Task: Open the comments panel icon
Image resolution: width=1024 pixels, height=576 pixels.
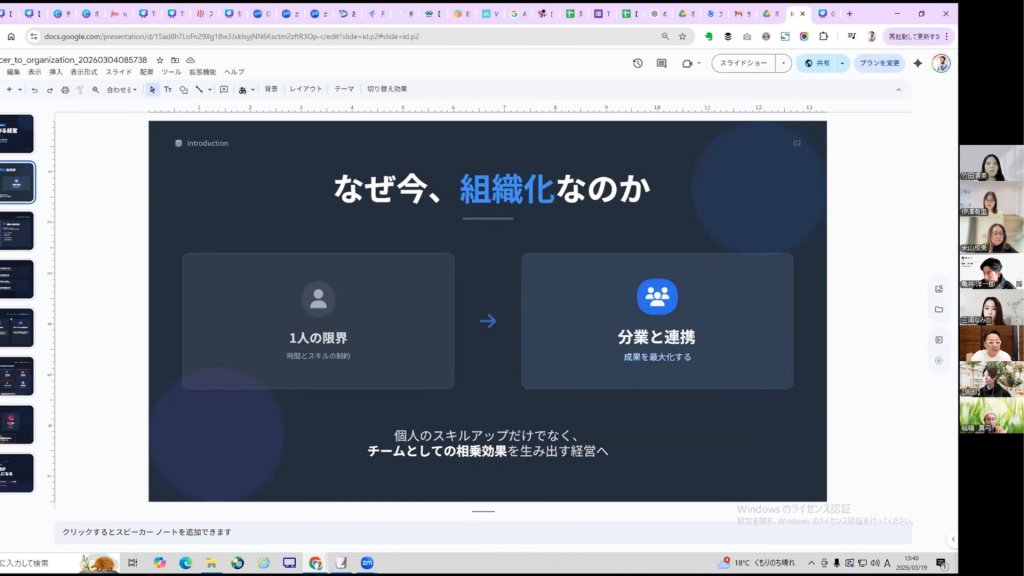Action: 661,63
